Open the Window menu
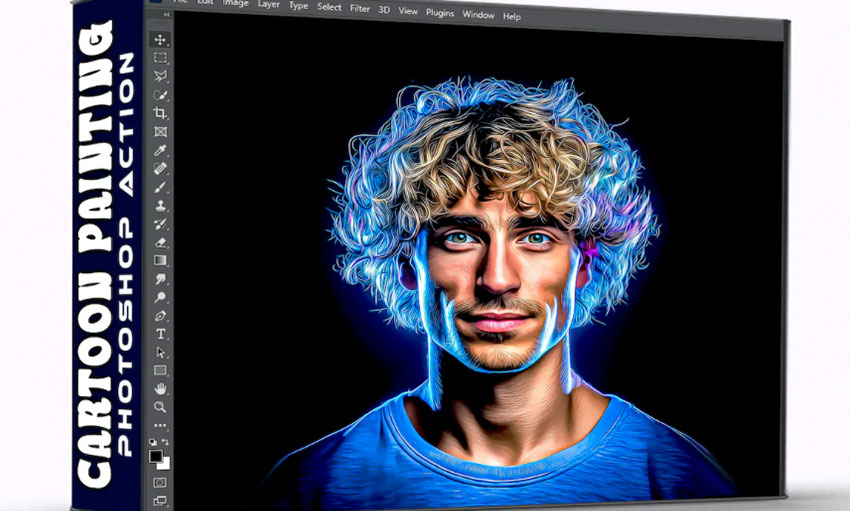Screen dimensions: 850x511 (478, 15)
